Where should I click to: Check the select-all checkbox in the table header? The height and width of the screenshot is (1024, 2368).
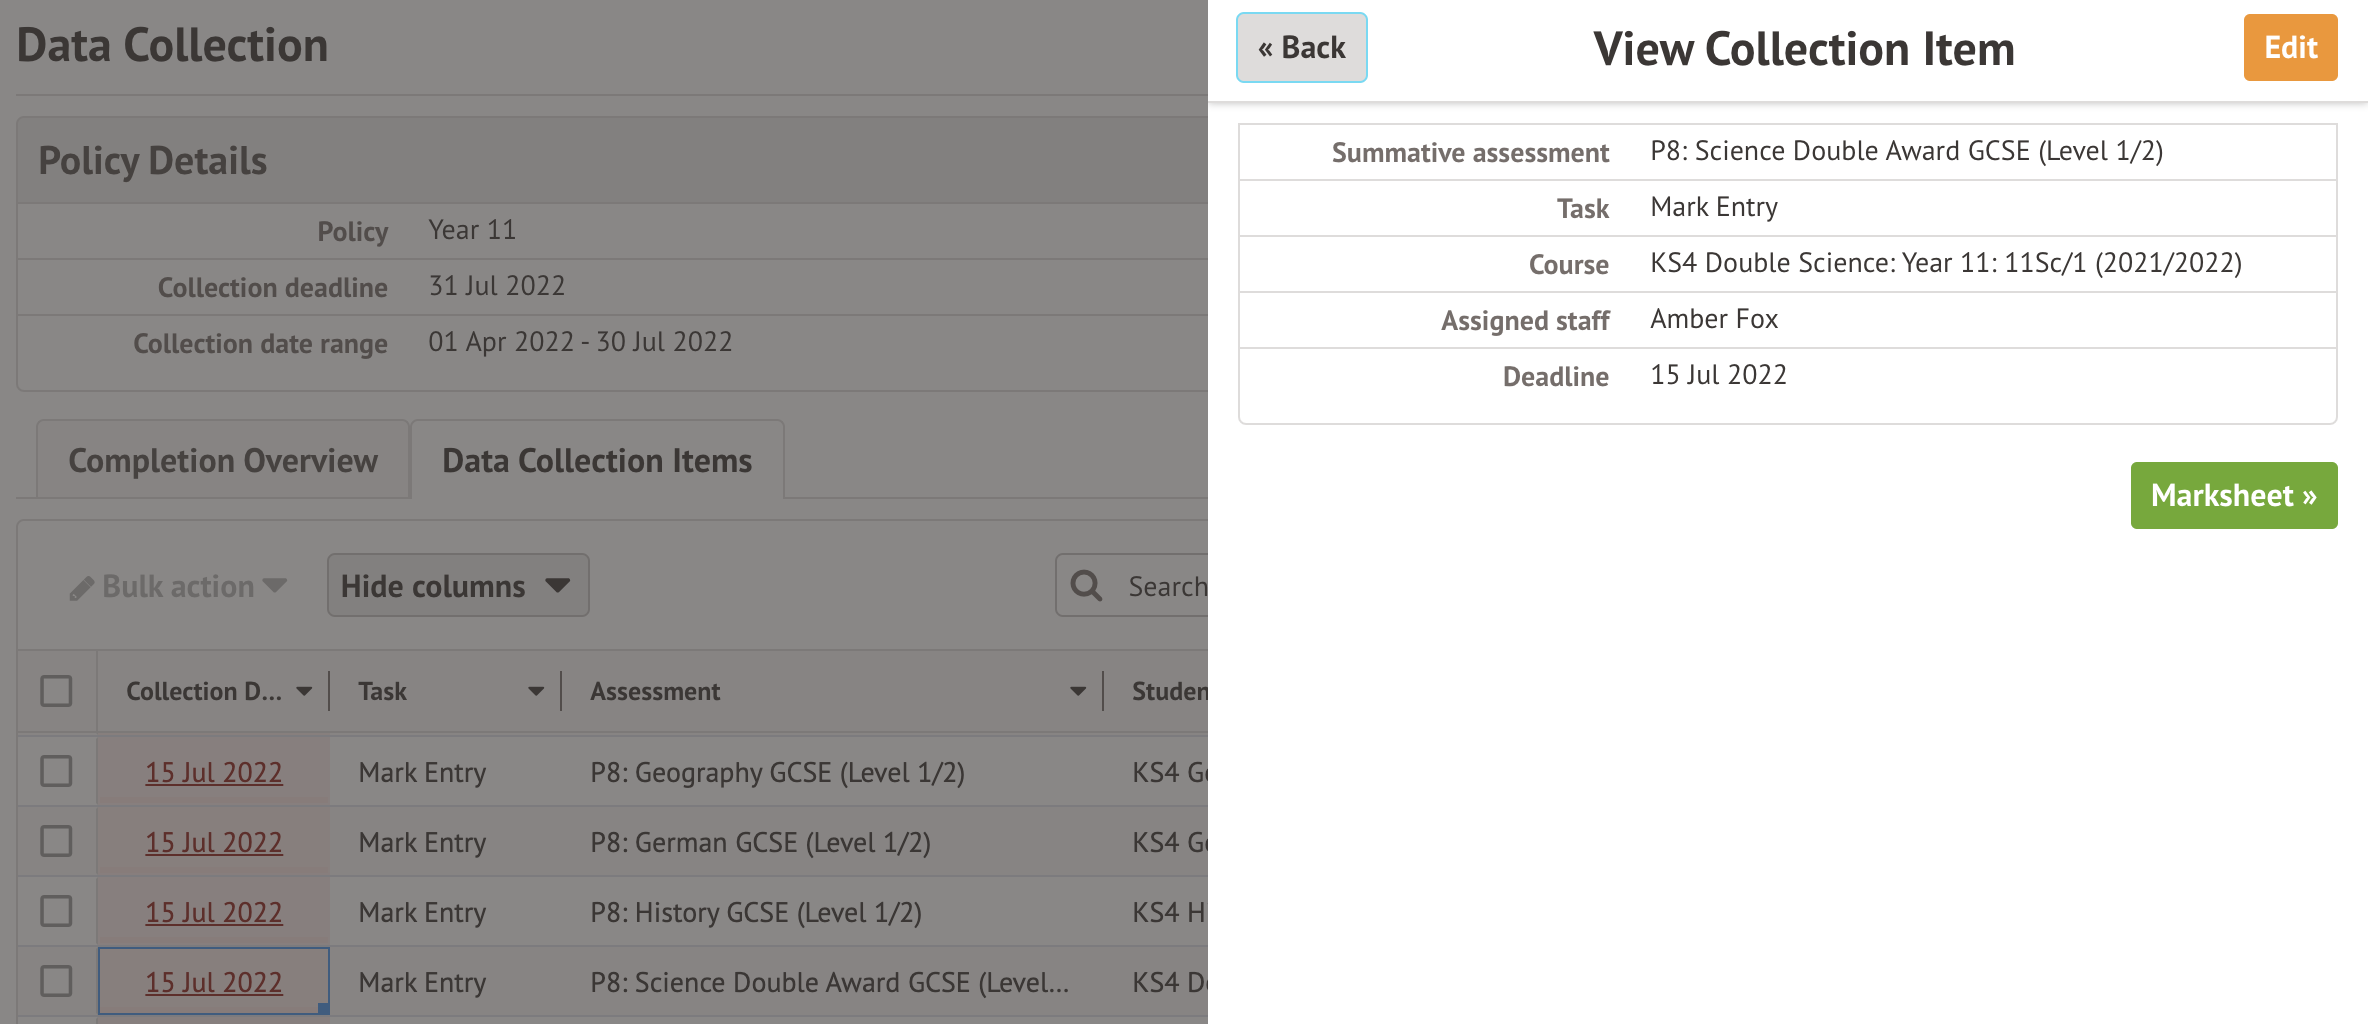56,690
